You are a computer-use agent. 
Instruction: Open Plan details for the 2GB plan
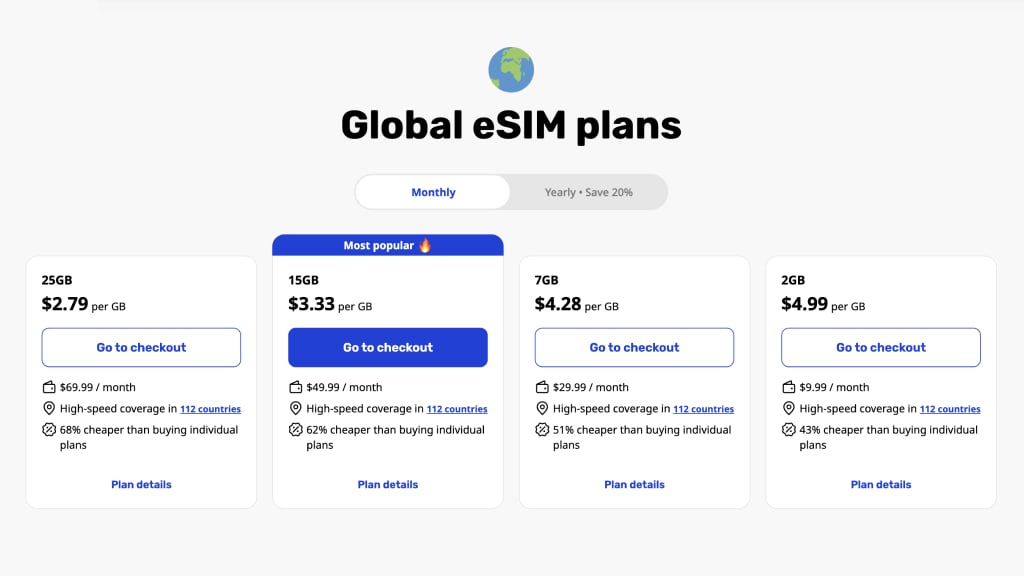881,485
